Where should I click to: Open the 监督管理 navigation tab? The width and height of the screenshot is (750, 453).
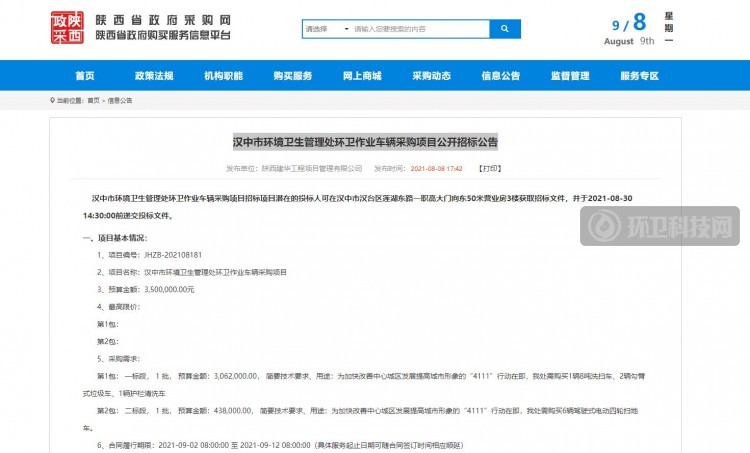pos(570,76)
